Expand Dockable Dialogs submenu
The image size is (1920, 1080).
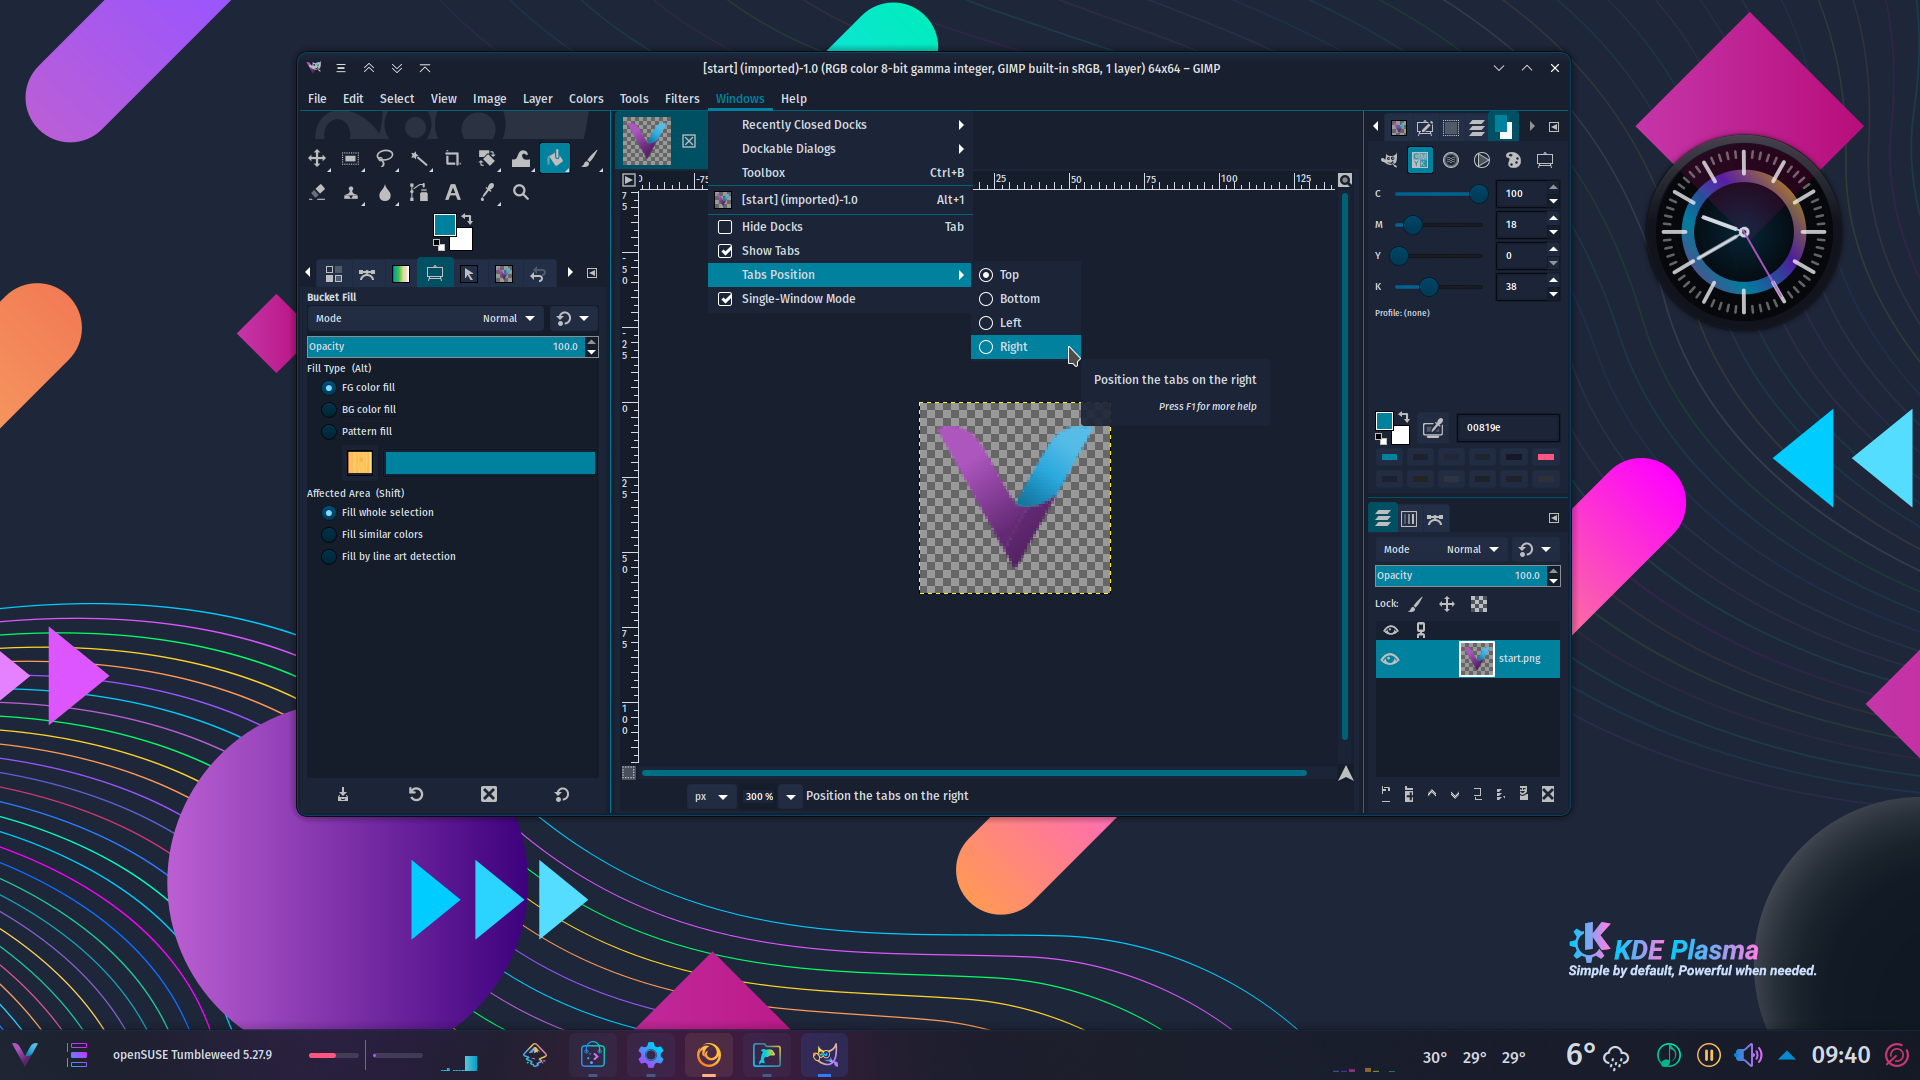point(840,149)
